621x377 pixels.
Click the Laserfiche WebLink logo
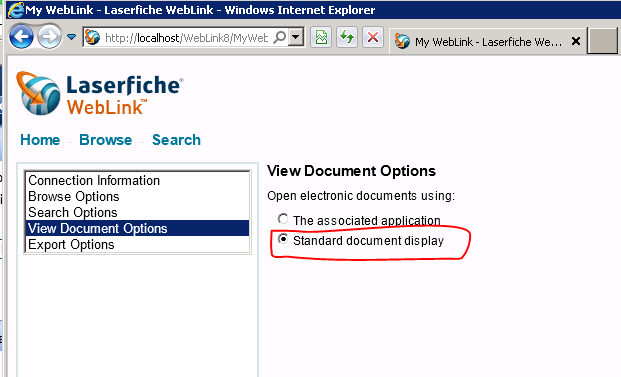pyautogui.click(x=100, y=93)
